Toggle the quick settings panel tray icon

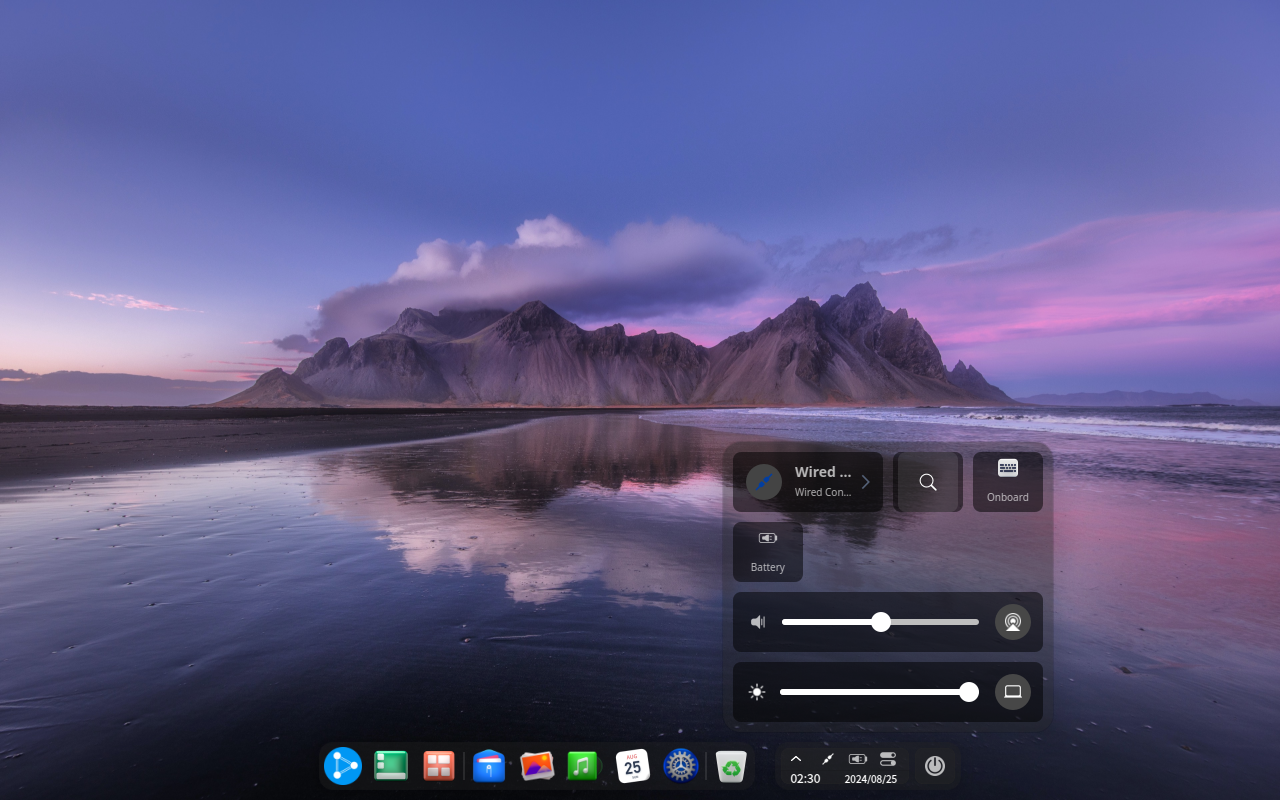tap(888, 759)
